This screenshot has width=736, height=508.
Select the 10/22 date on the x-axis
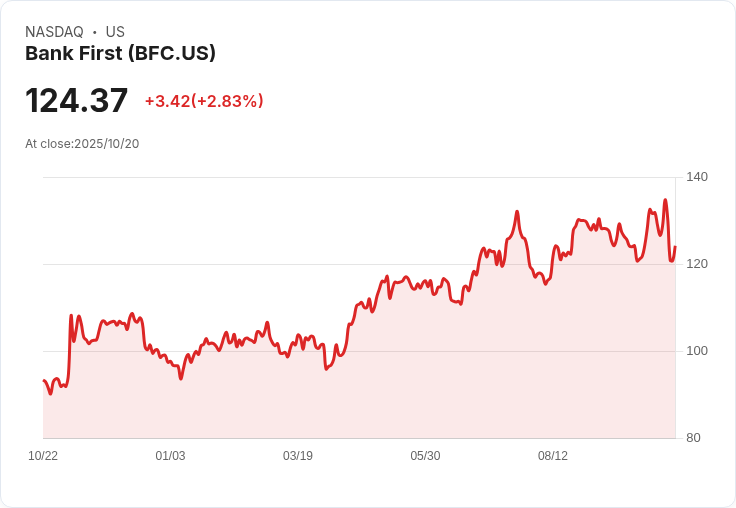[x=43, y=456]
